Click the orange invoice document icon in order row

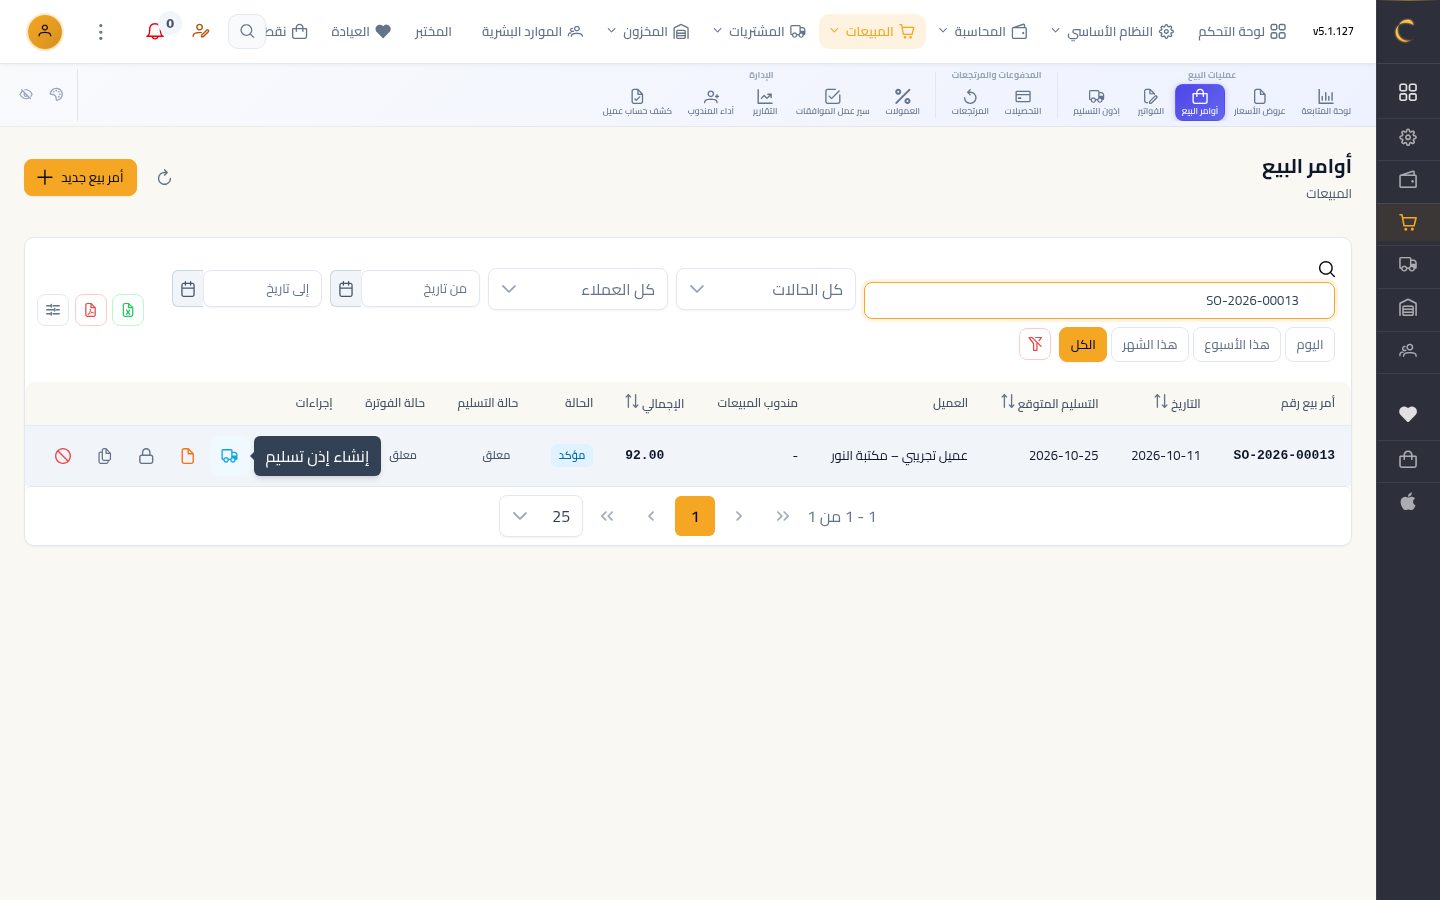tap(187, 456)
